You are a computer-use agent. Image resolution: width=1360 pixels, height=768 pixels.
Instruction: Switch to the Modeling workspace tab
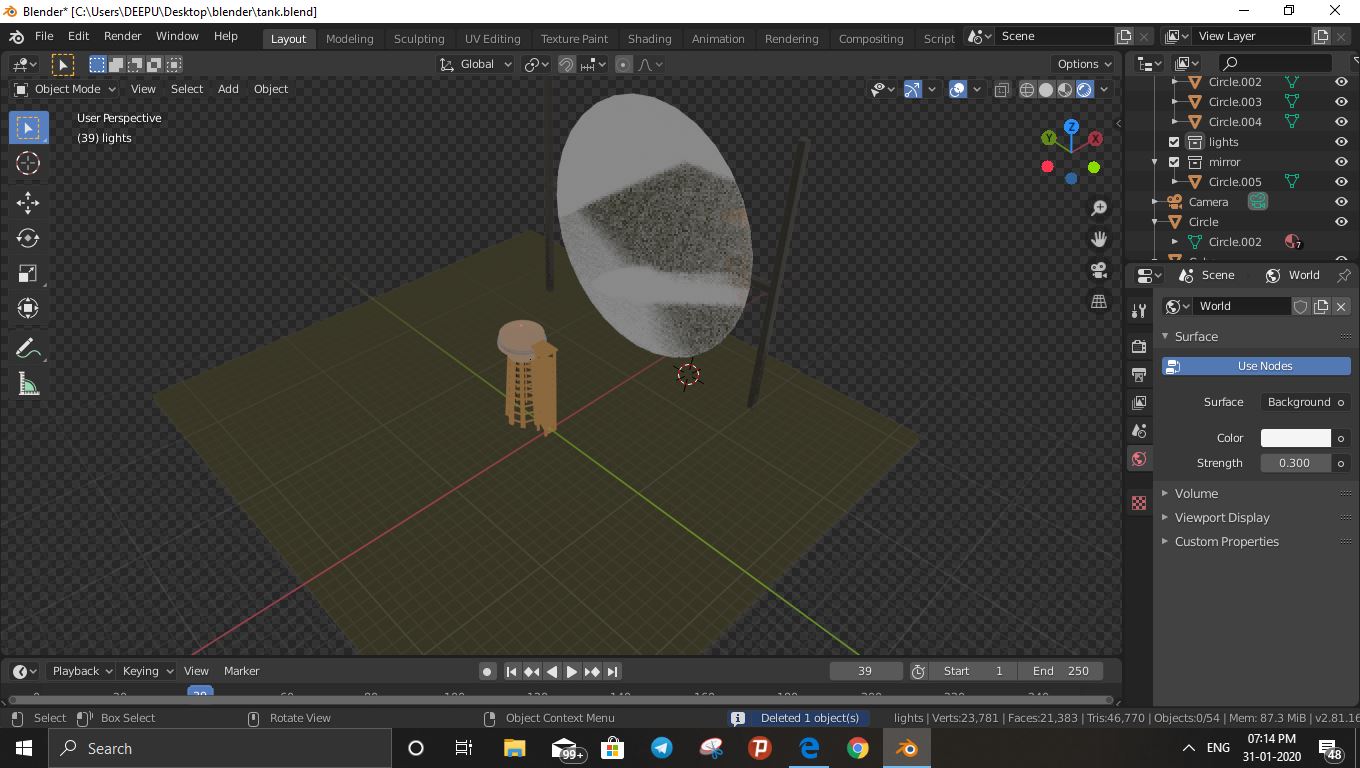click(x=349, y=38)
